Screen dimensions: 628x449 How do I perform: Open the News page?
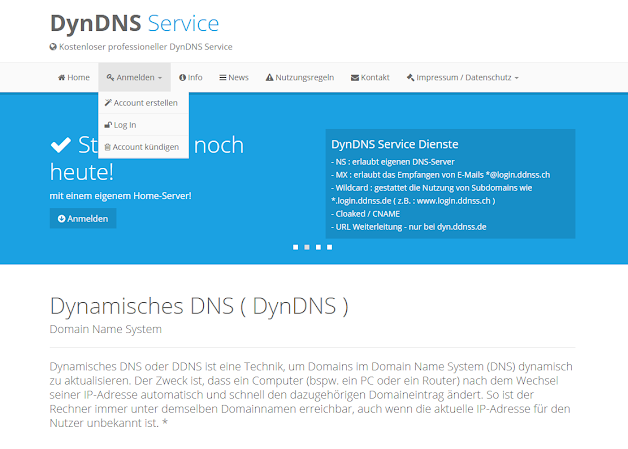(x=234, y=77)
